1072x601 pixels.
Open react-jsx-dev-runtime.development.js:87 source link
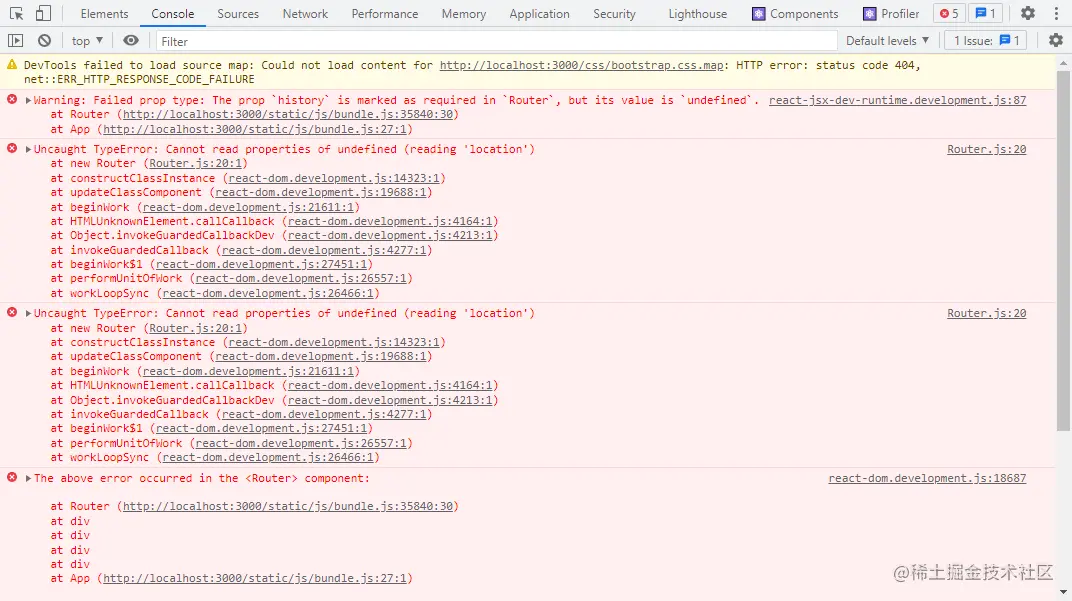[x=897, y=100]
